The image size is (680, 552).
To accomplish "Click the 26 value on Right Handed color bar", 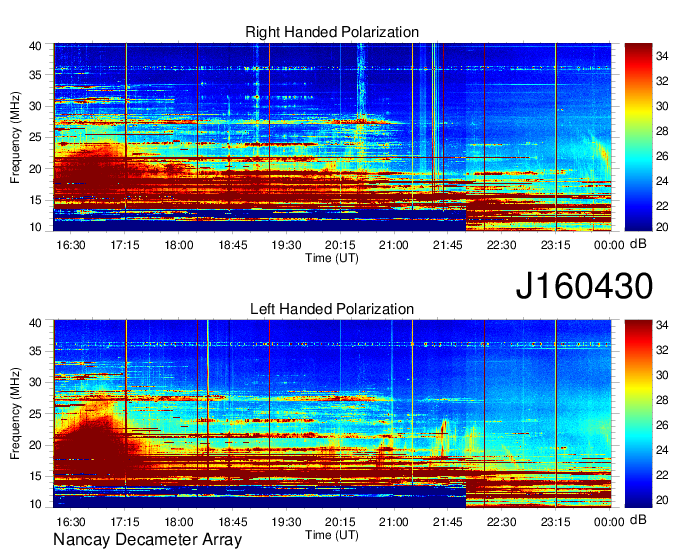I will pyautogui.click(x=662, y=156).
